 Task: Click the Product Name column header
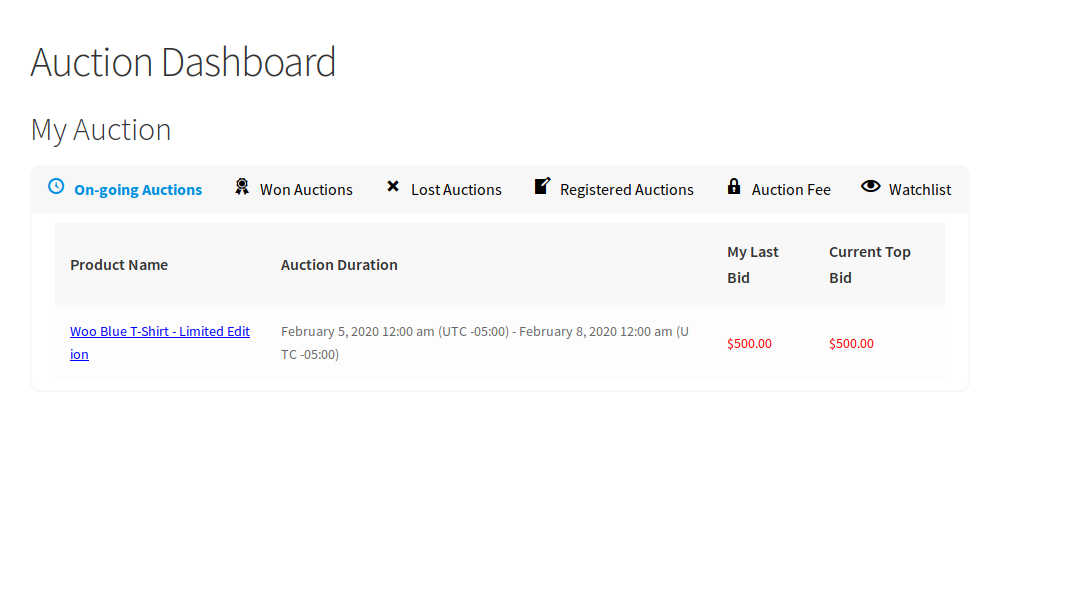click(x=119, y=265)
